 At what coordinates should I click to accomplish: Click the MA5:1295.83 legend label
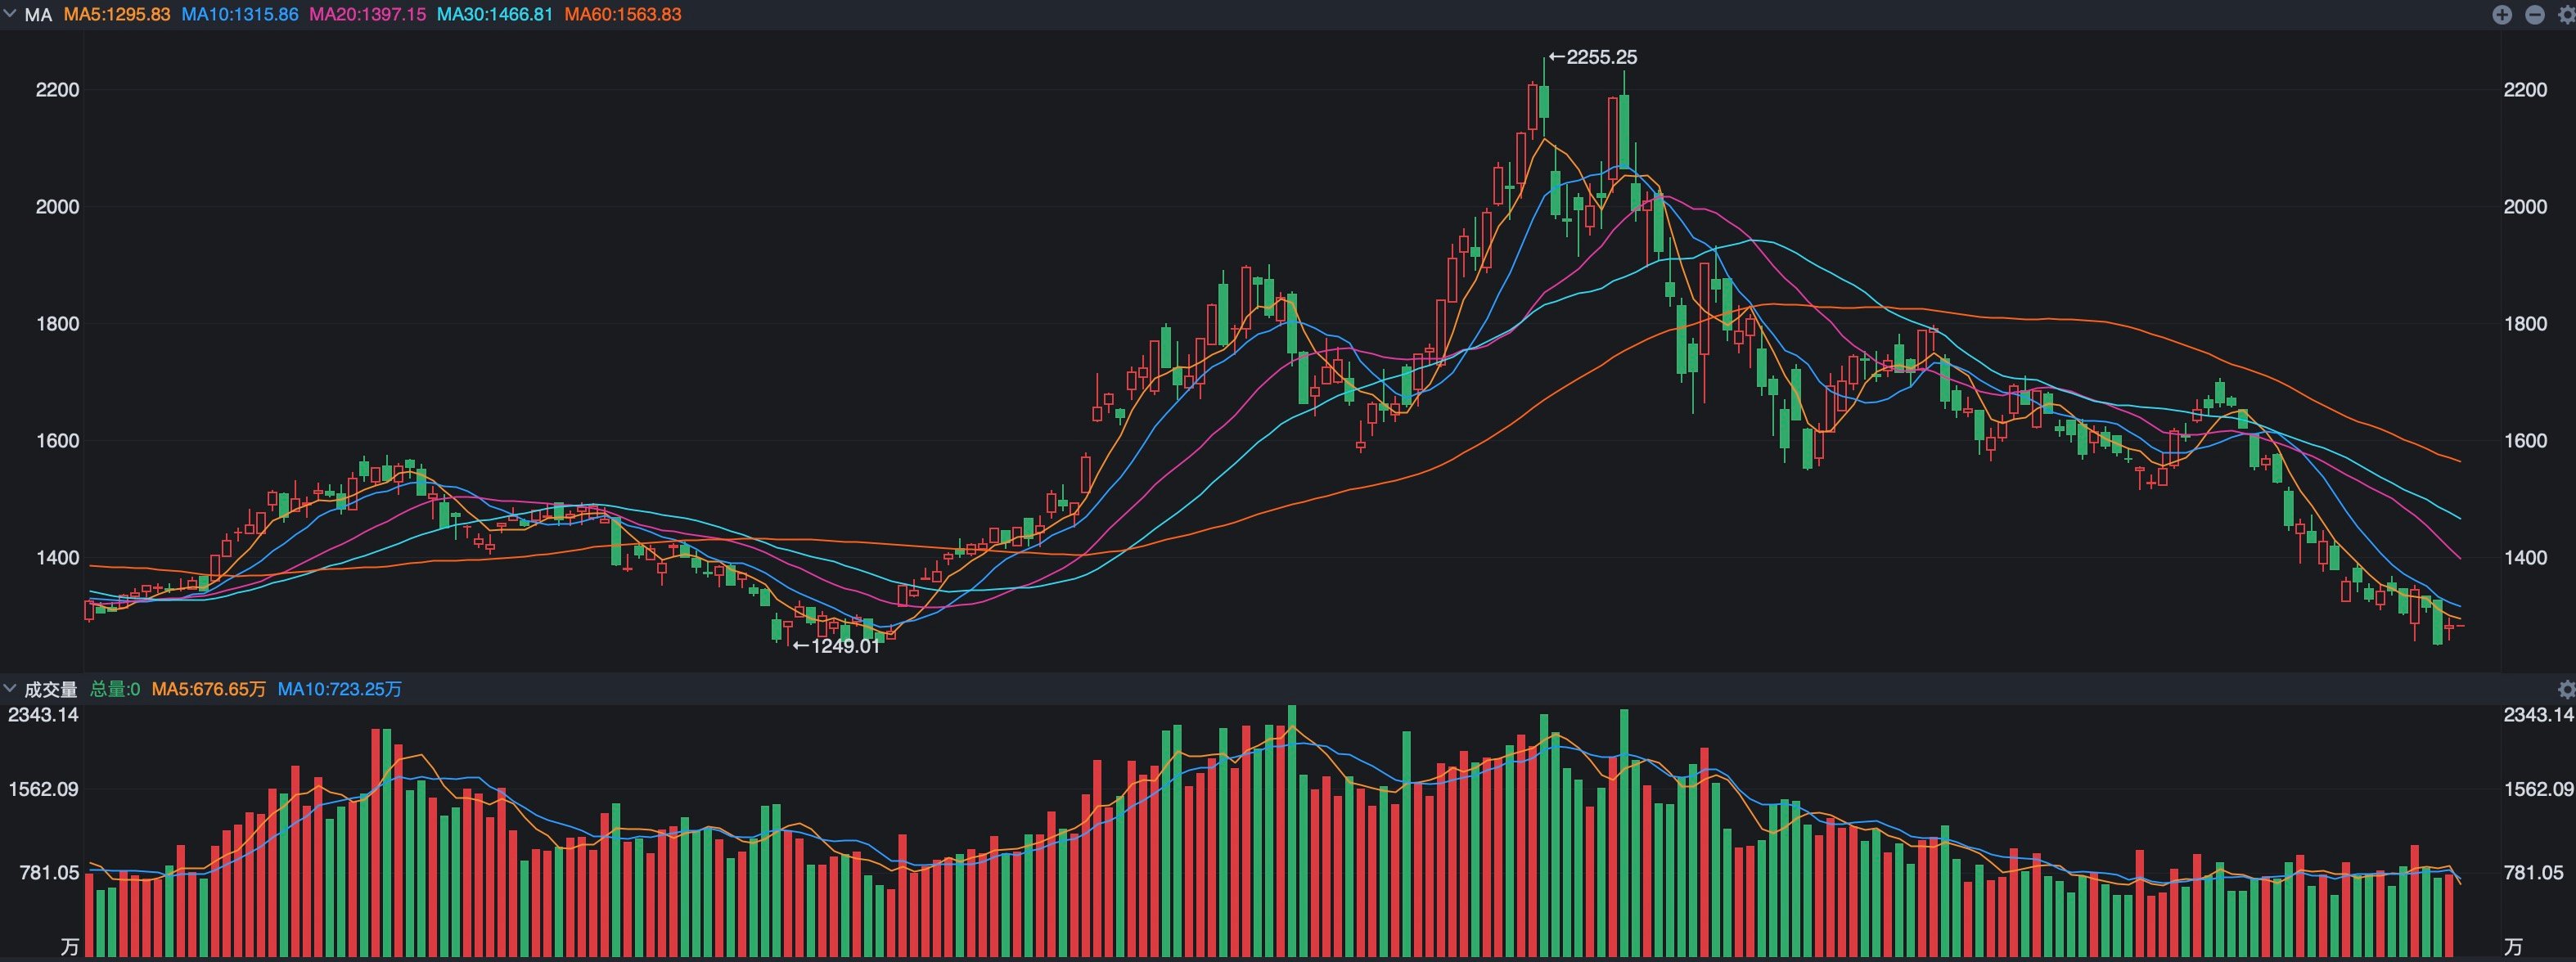pos(117,15)
